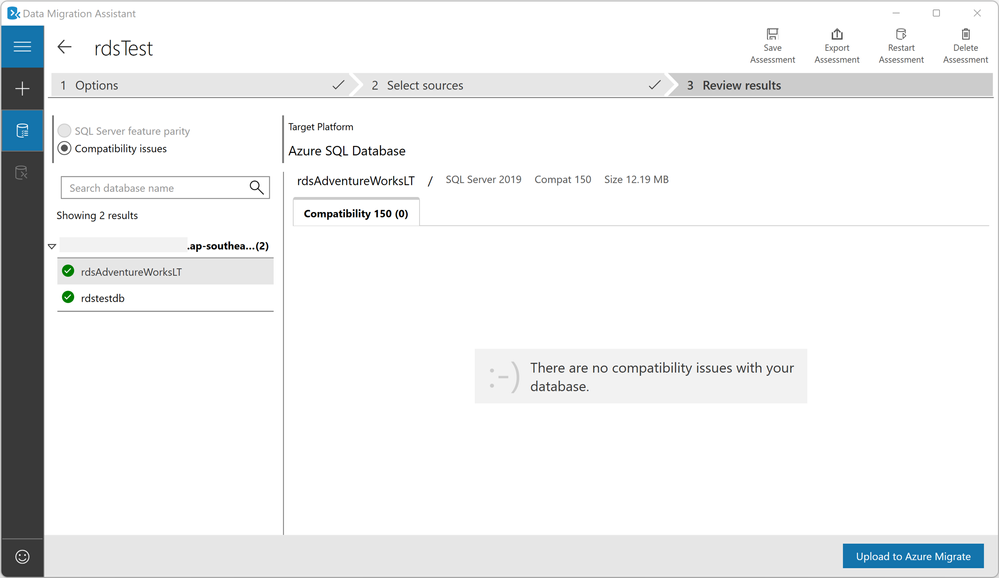Image resolution: width=999 pixels, height=578 pixels.
Task: Click the rdsAdventureWorksLT heading in details
Action: [356, 181]
